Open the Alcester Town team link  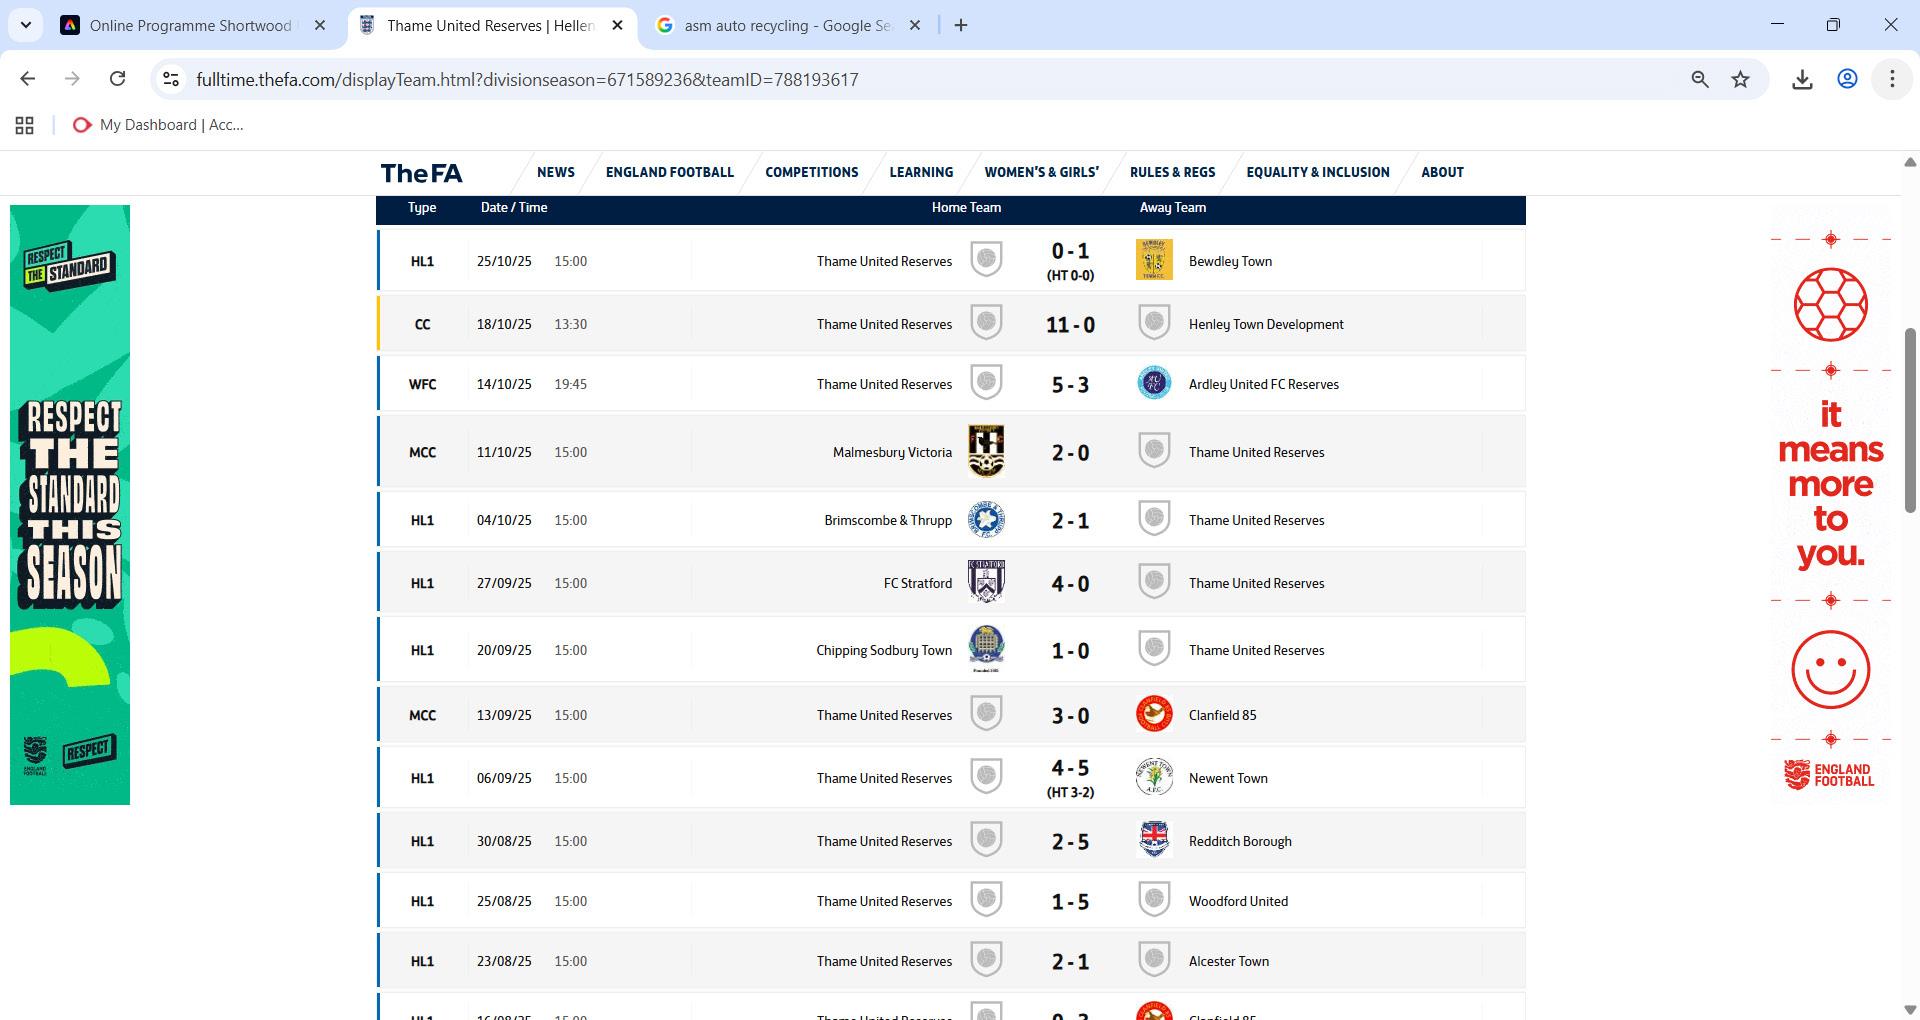click(x=1229, y=961)
